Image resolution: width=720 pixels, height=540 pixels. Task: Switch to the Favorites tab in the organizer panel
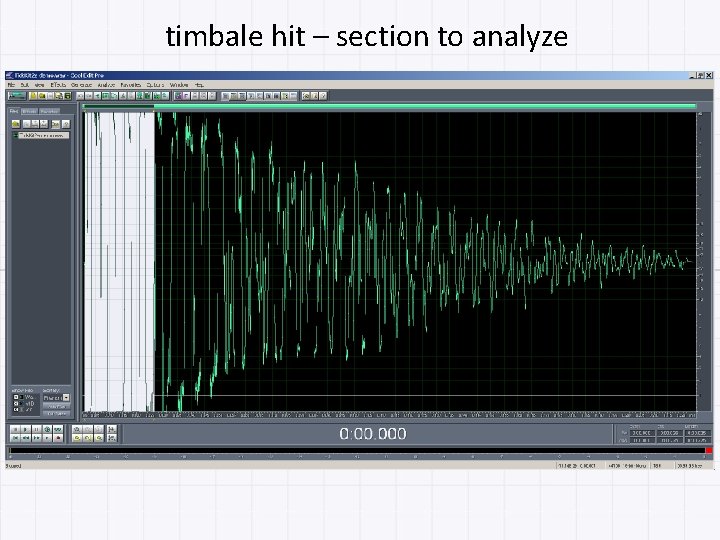point(49,111)
